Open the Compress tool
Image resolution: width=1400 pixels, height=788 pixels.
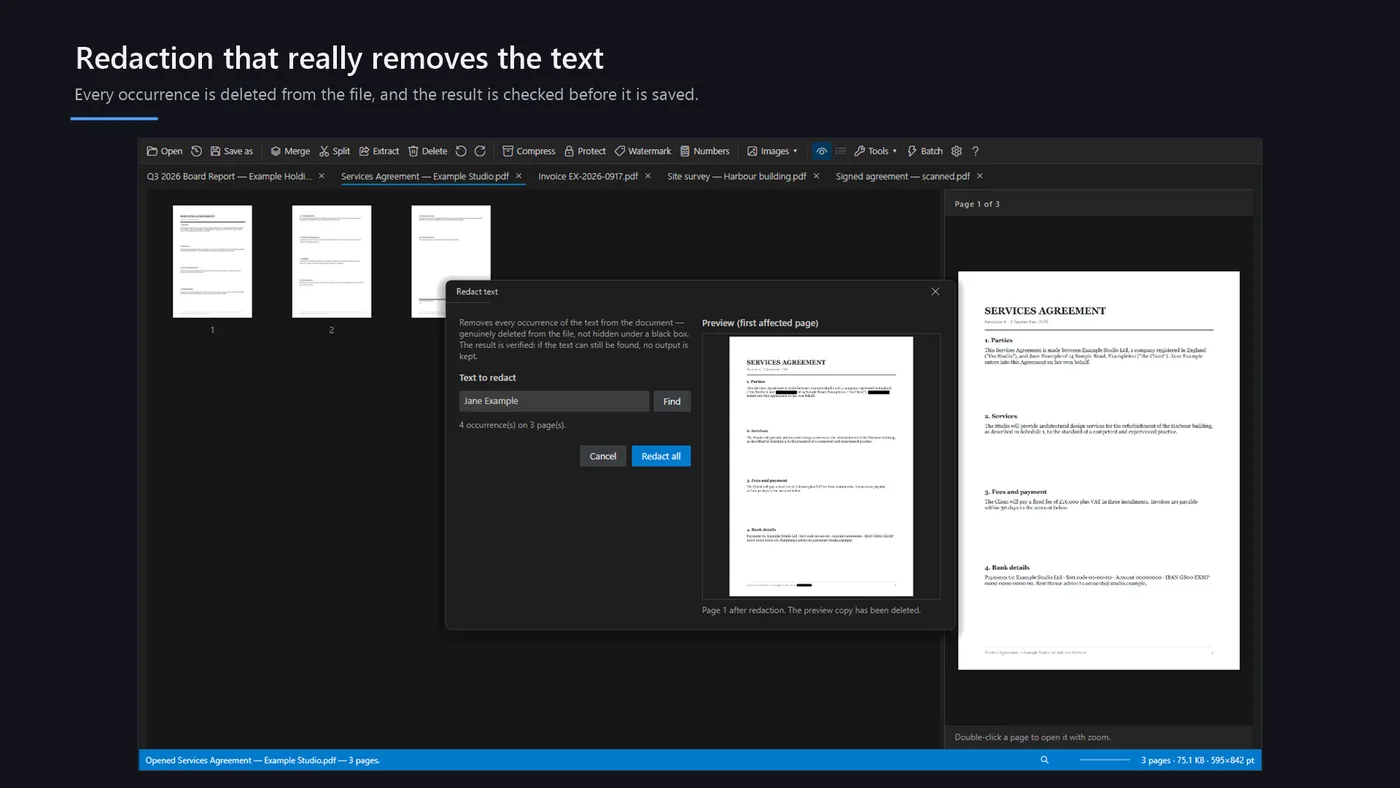(529, 151)
